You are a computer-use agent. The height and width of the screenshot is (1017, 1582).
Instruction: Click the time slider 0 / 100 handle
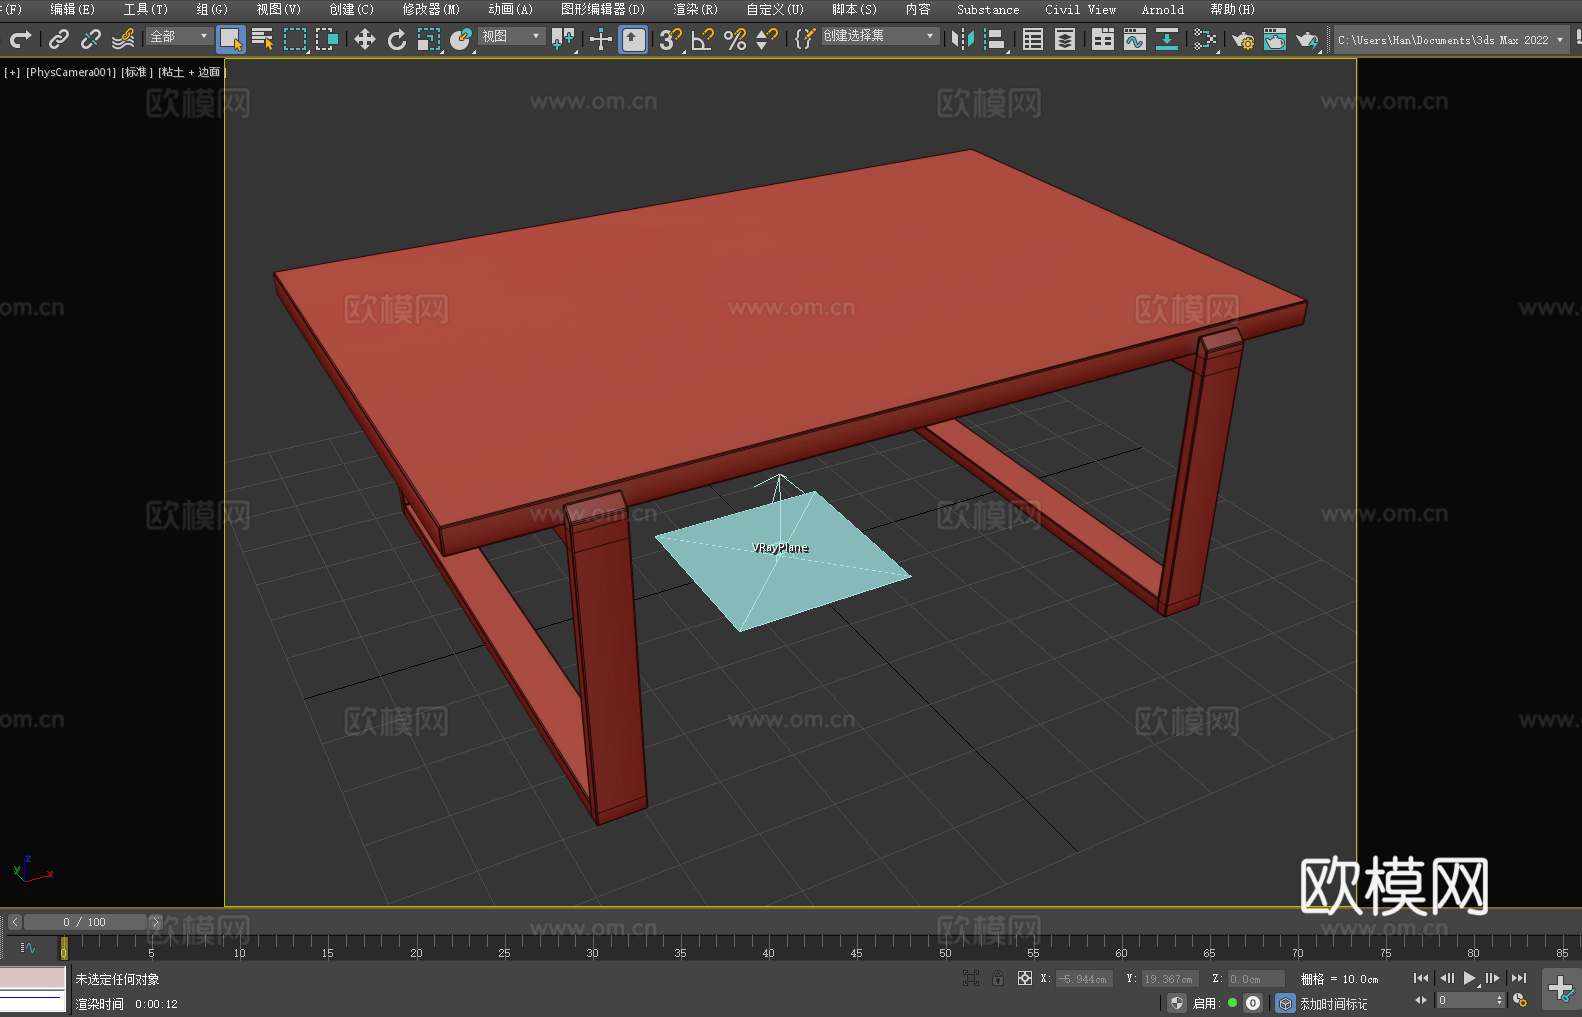(85, 922)
